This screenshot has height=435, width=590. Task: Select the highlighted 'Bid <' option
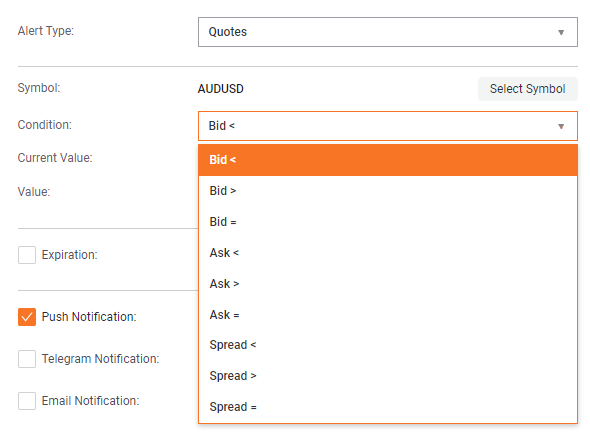388,160
